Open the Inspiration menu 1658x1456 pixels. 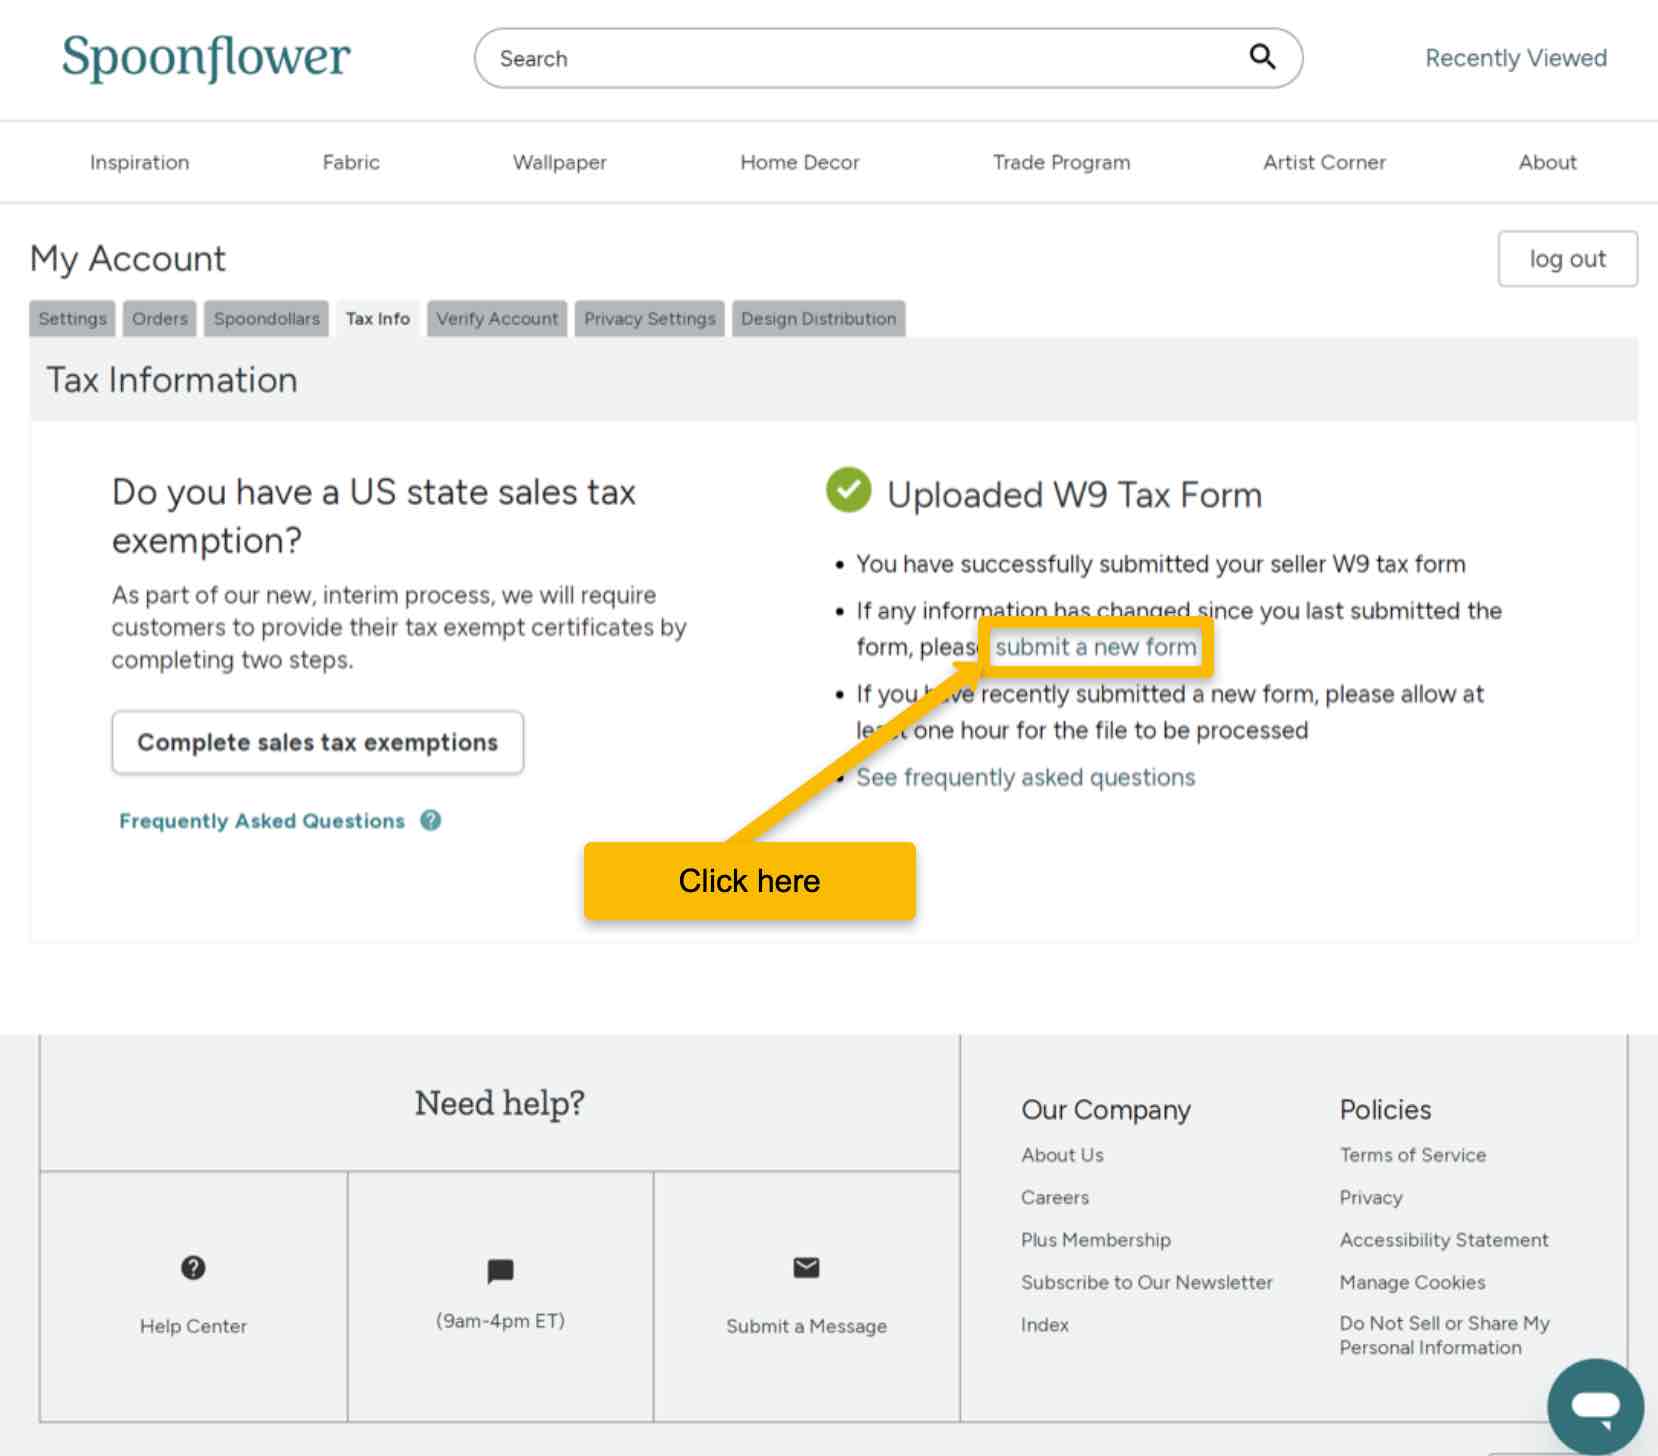[140, 162]
